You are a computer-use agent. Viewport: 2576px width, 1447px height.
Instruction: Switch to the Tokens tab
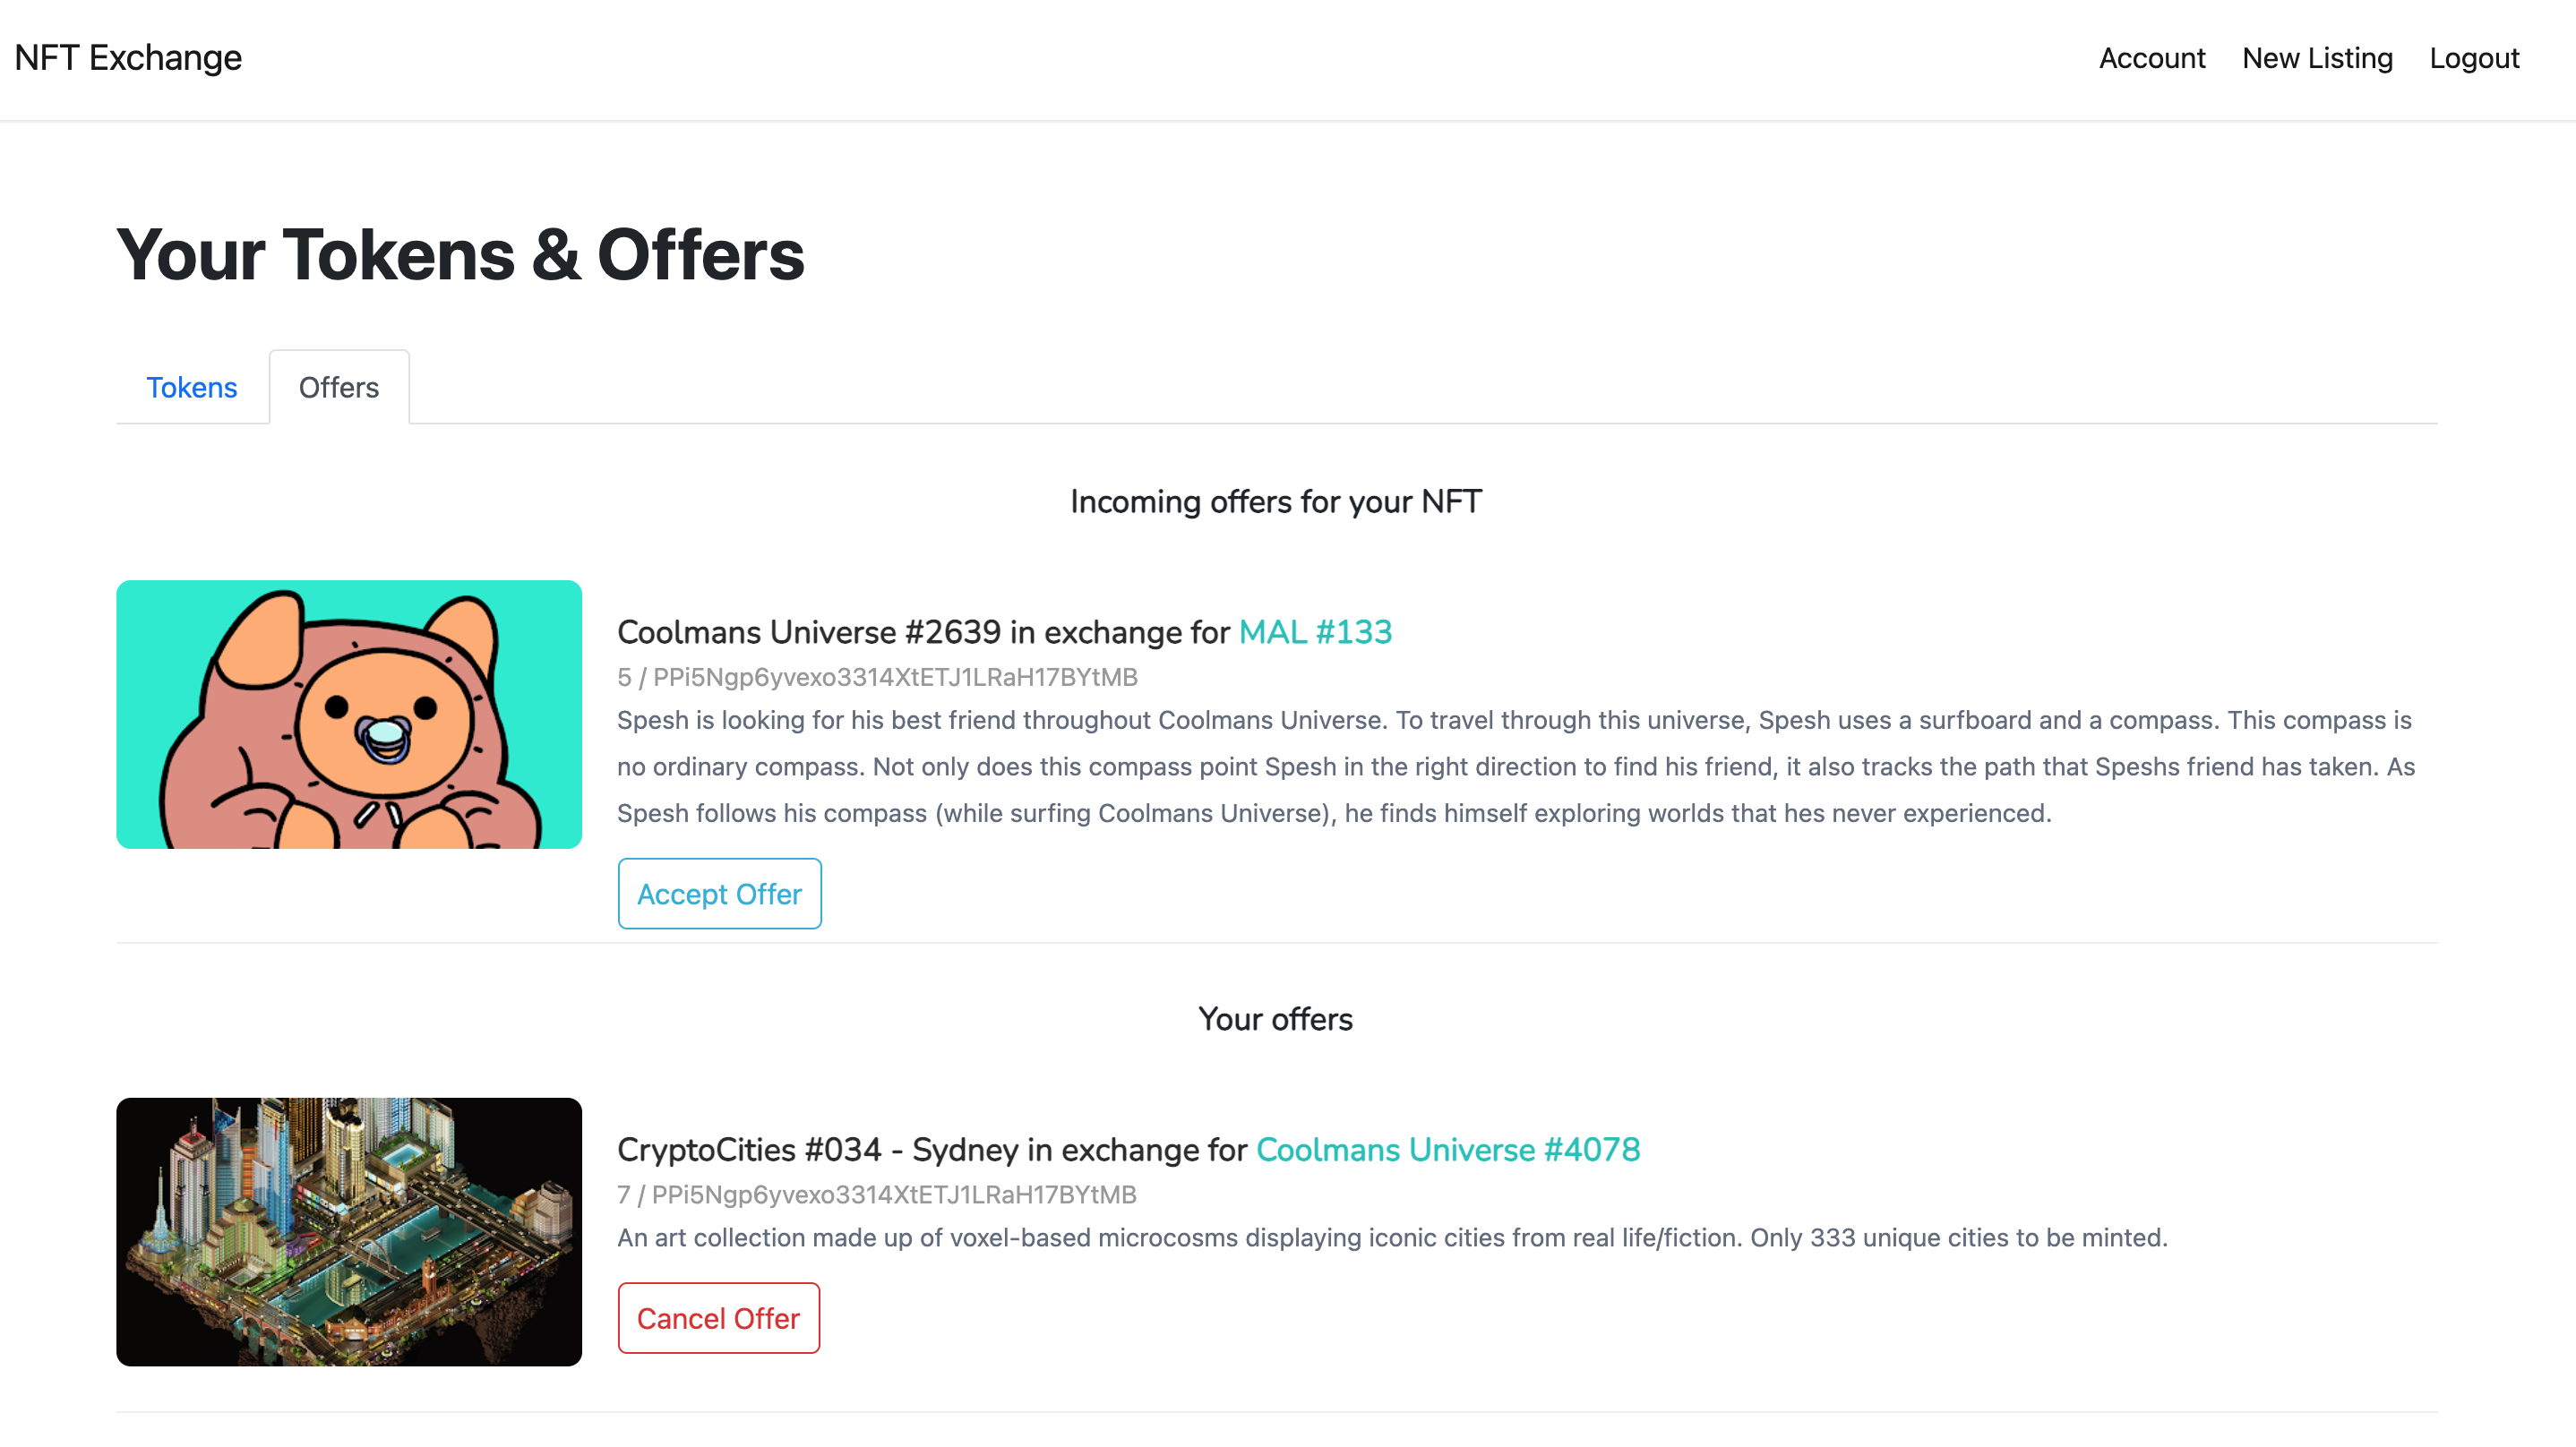(x=191, y=387)
